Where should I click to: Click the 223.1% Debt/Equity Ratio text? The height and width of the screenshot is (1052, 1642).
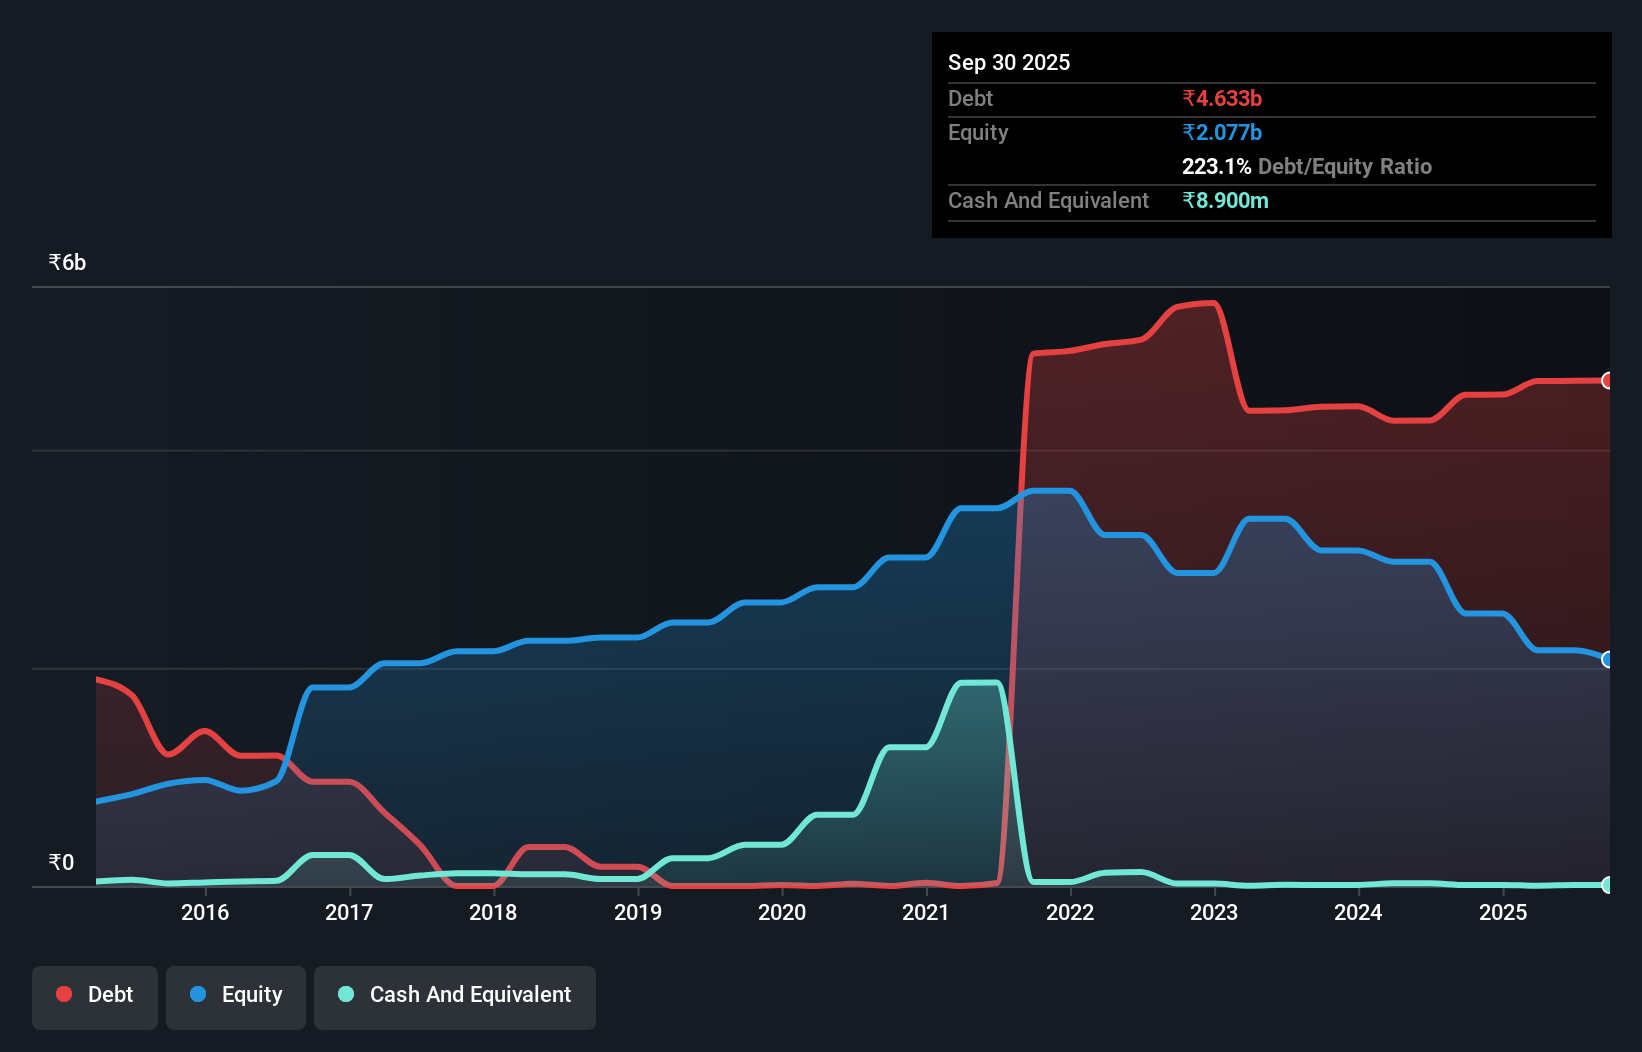point(1307,166)
